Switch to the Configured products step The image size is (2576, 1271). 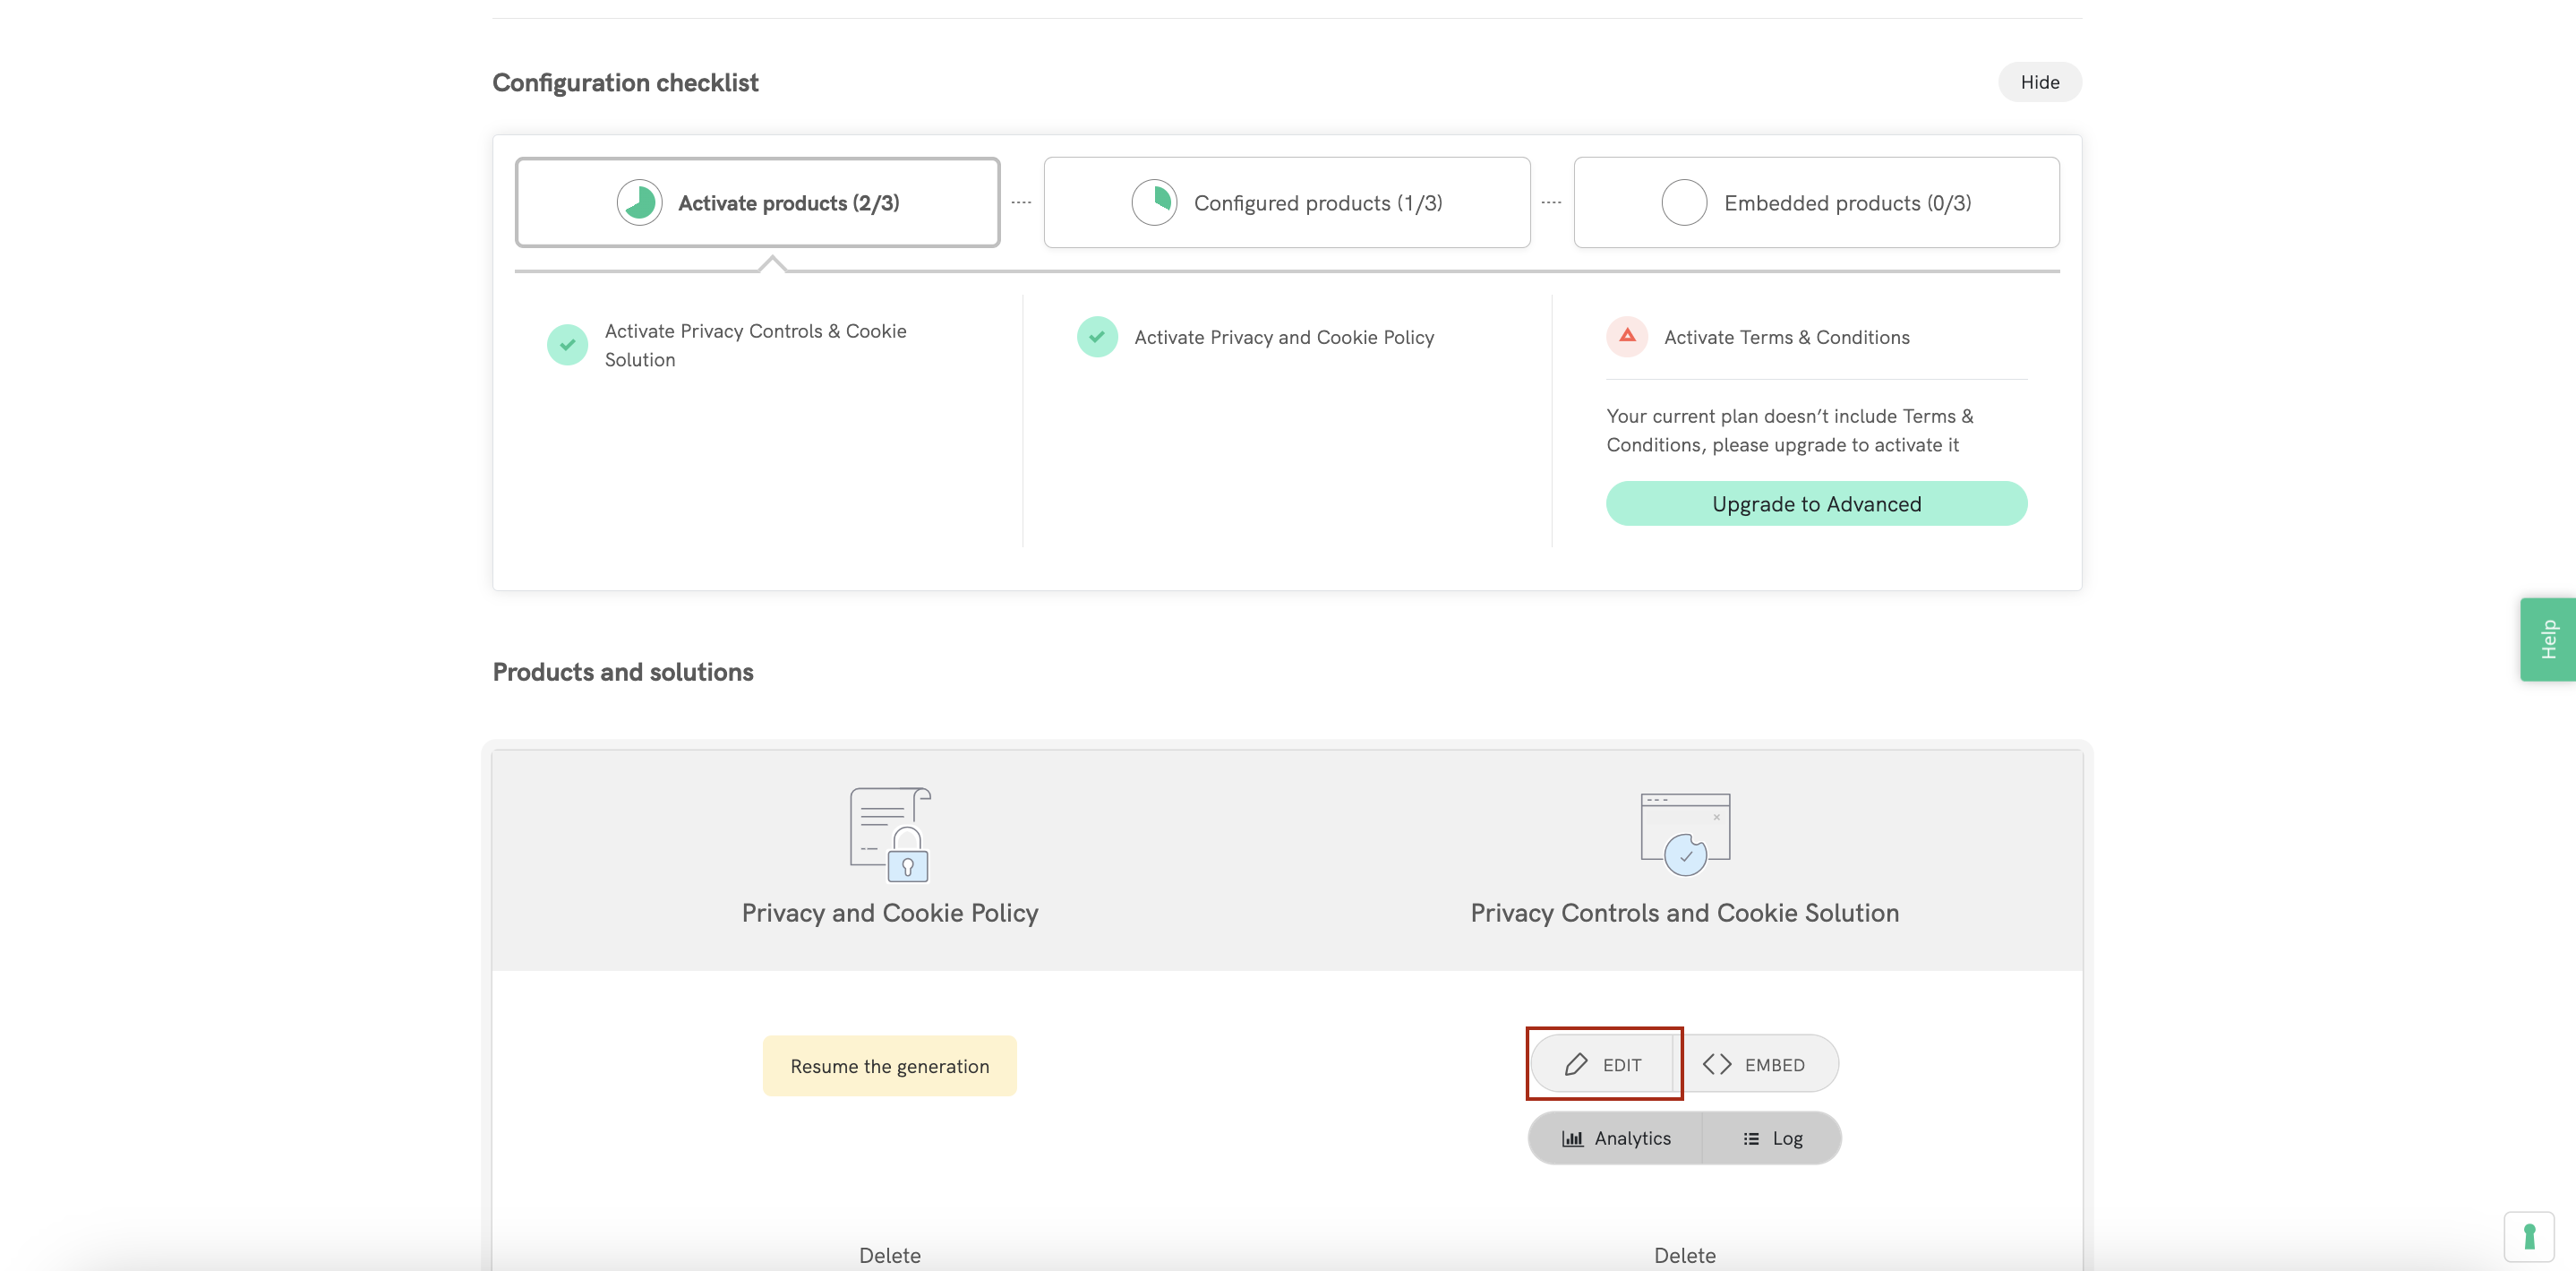1287,202
